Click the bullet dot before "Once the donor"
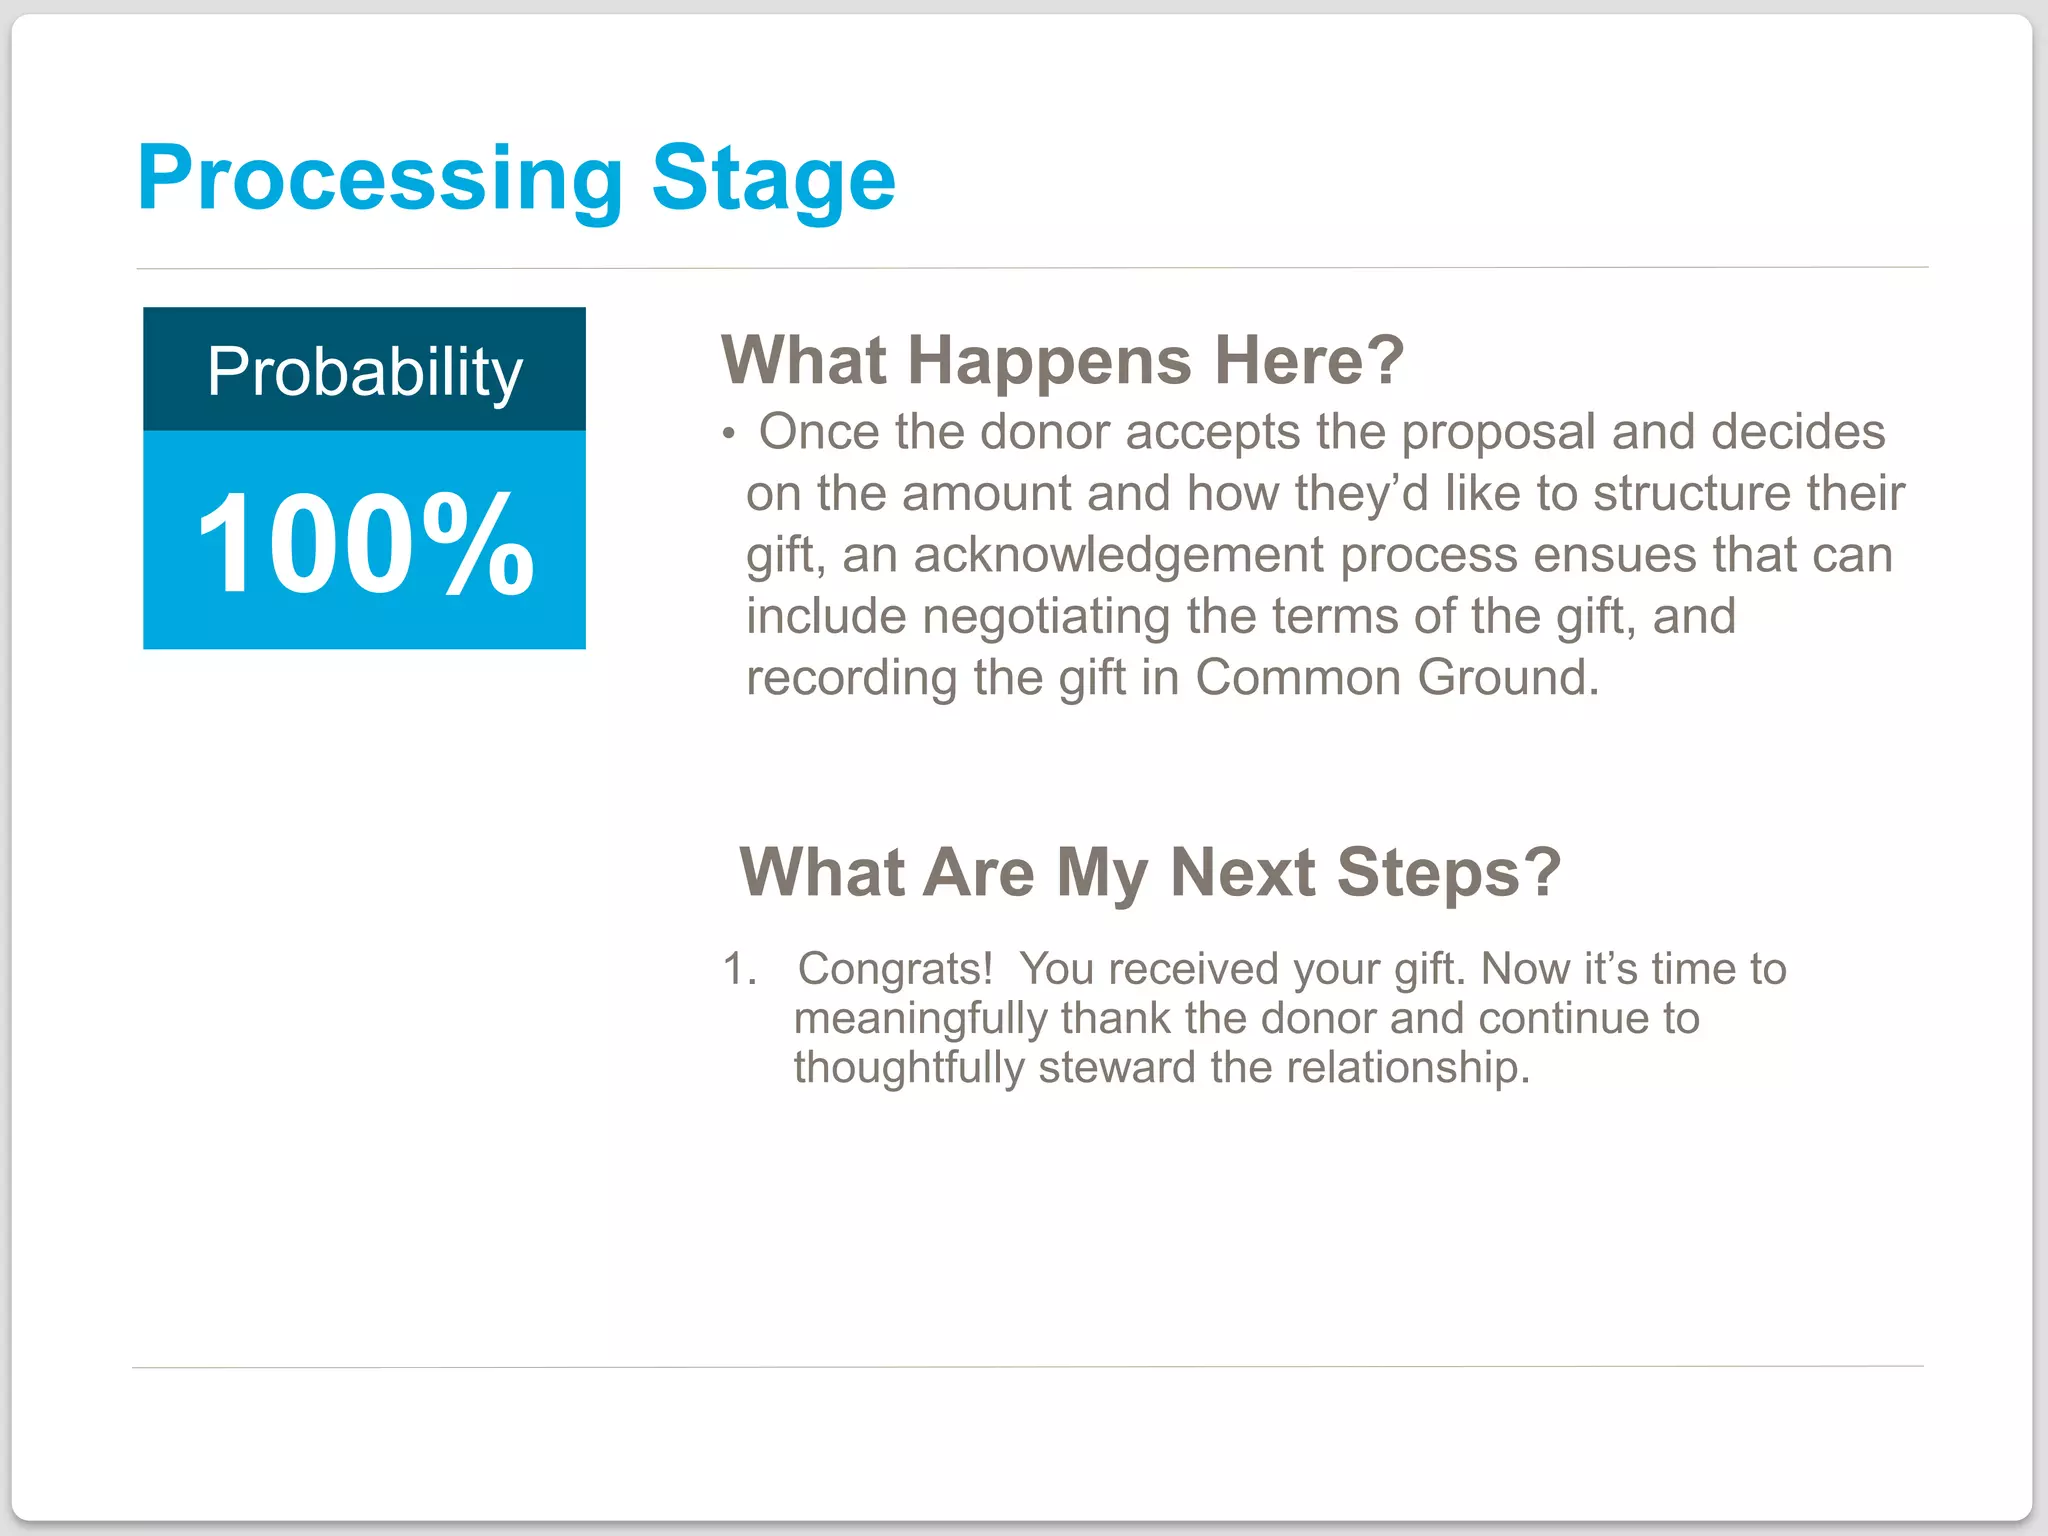This screenshot has height=1536, width=2048. [x=729, y=435]
